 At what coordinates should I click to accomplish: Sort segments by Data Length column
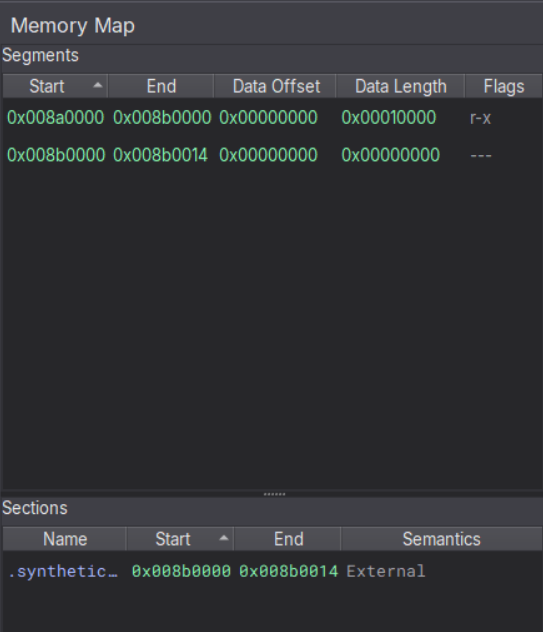pos(400,86)
